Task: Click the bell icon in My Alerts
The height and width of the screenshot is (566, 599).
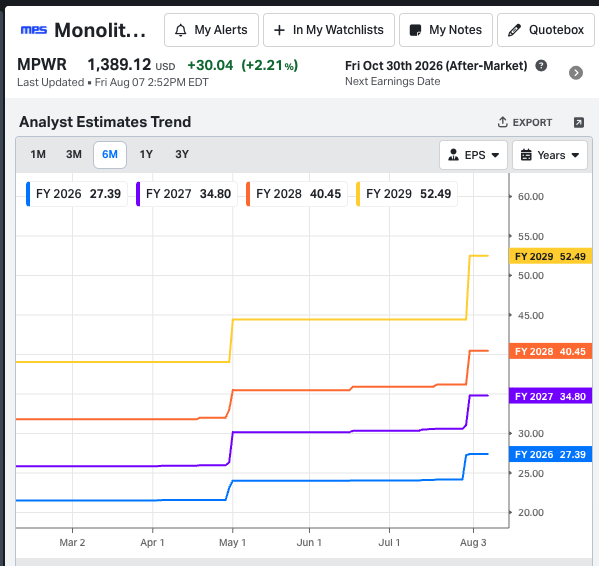Action: click(x=181, y=30)
